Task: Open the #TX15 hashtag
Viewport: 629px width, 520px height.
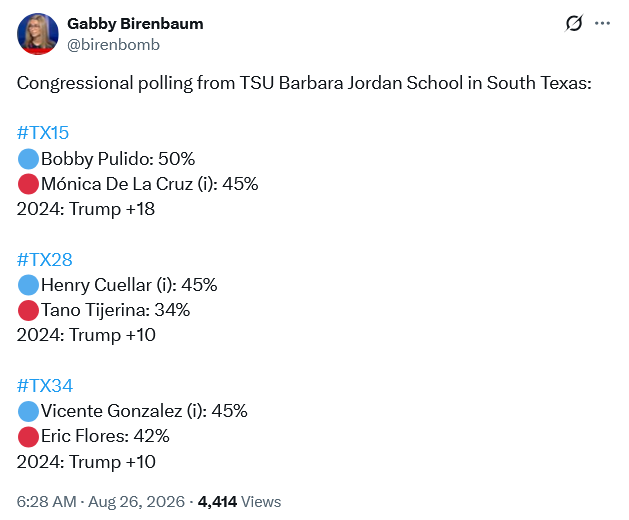Action: (43, 133)
